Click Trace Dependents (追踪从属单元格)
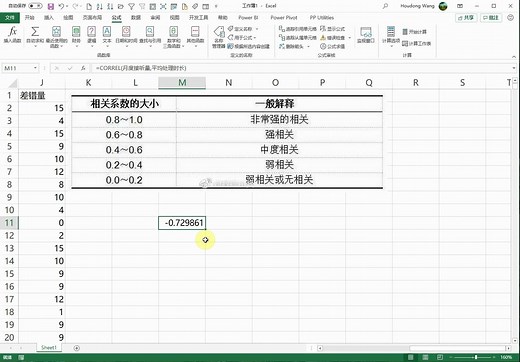The width and height of the screenshot is (520, 362). [297, 38]
